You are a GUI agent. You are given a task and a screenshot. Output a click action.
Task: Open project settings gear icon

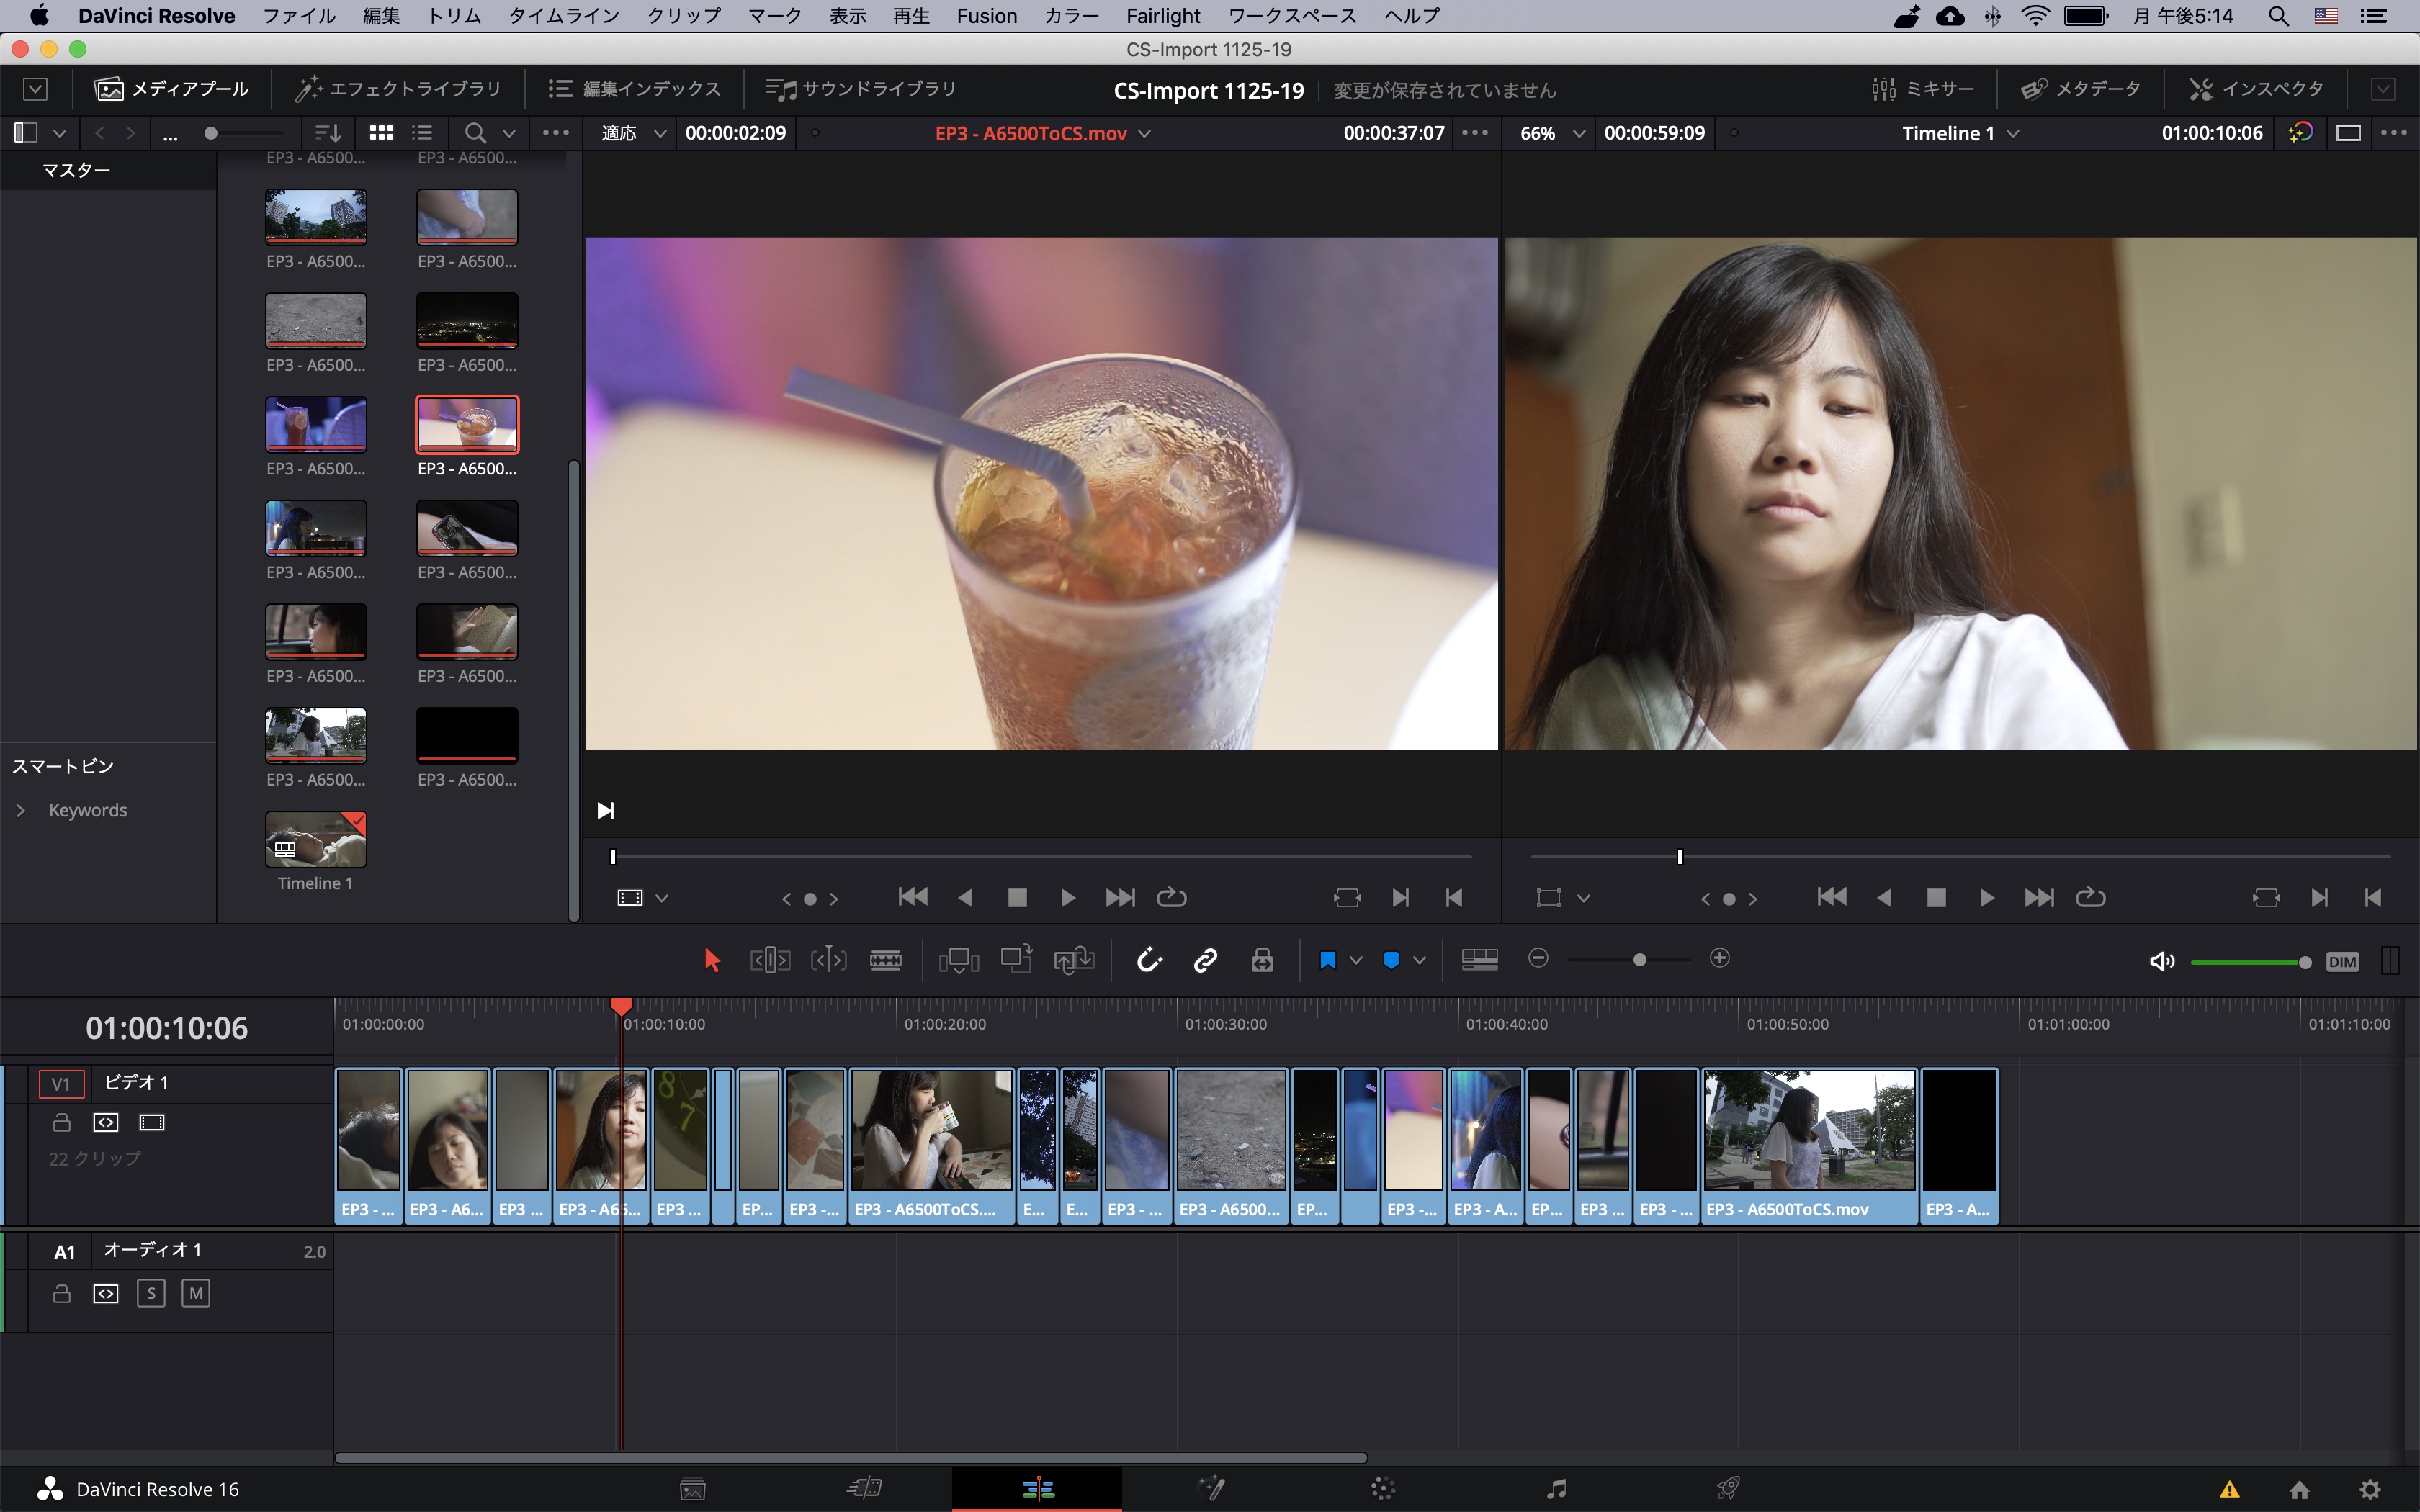coord(2369,1488)
